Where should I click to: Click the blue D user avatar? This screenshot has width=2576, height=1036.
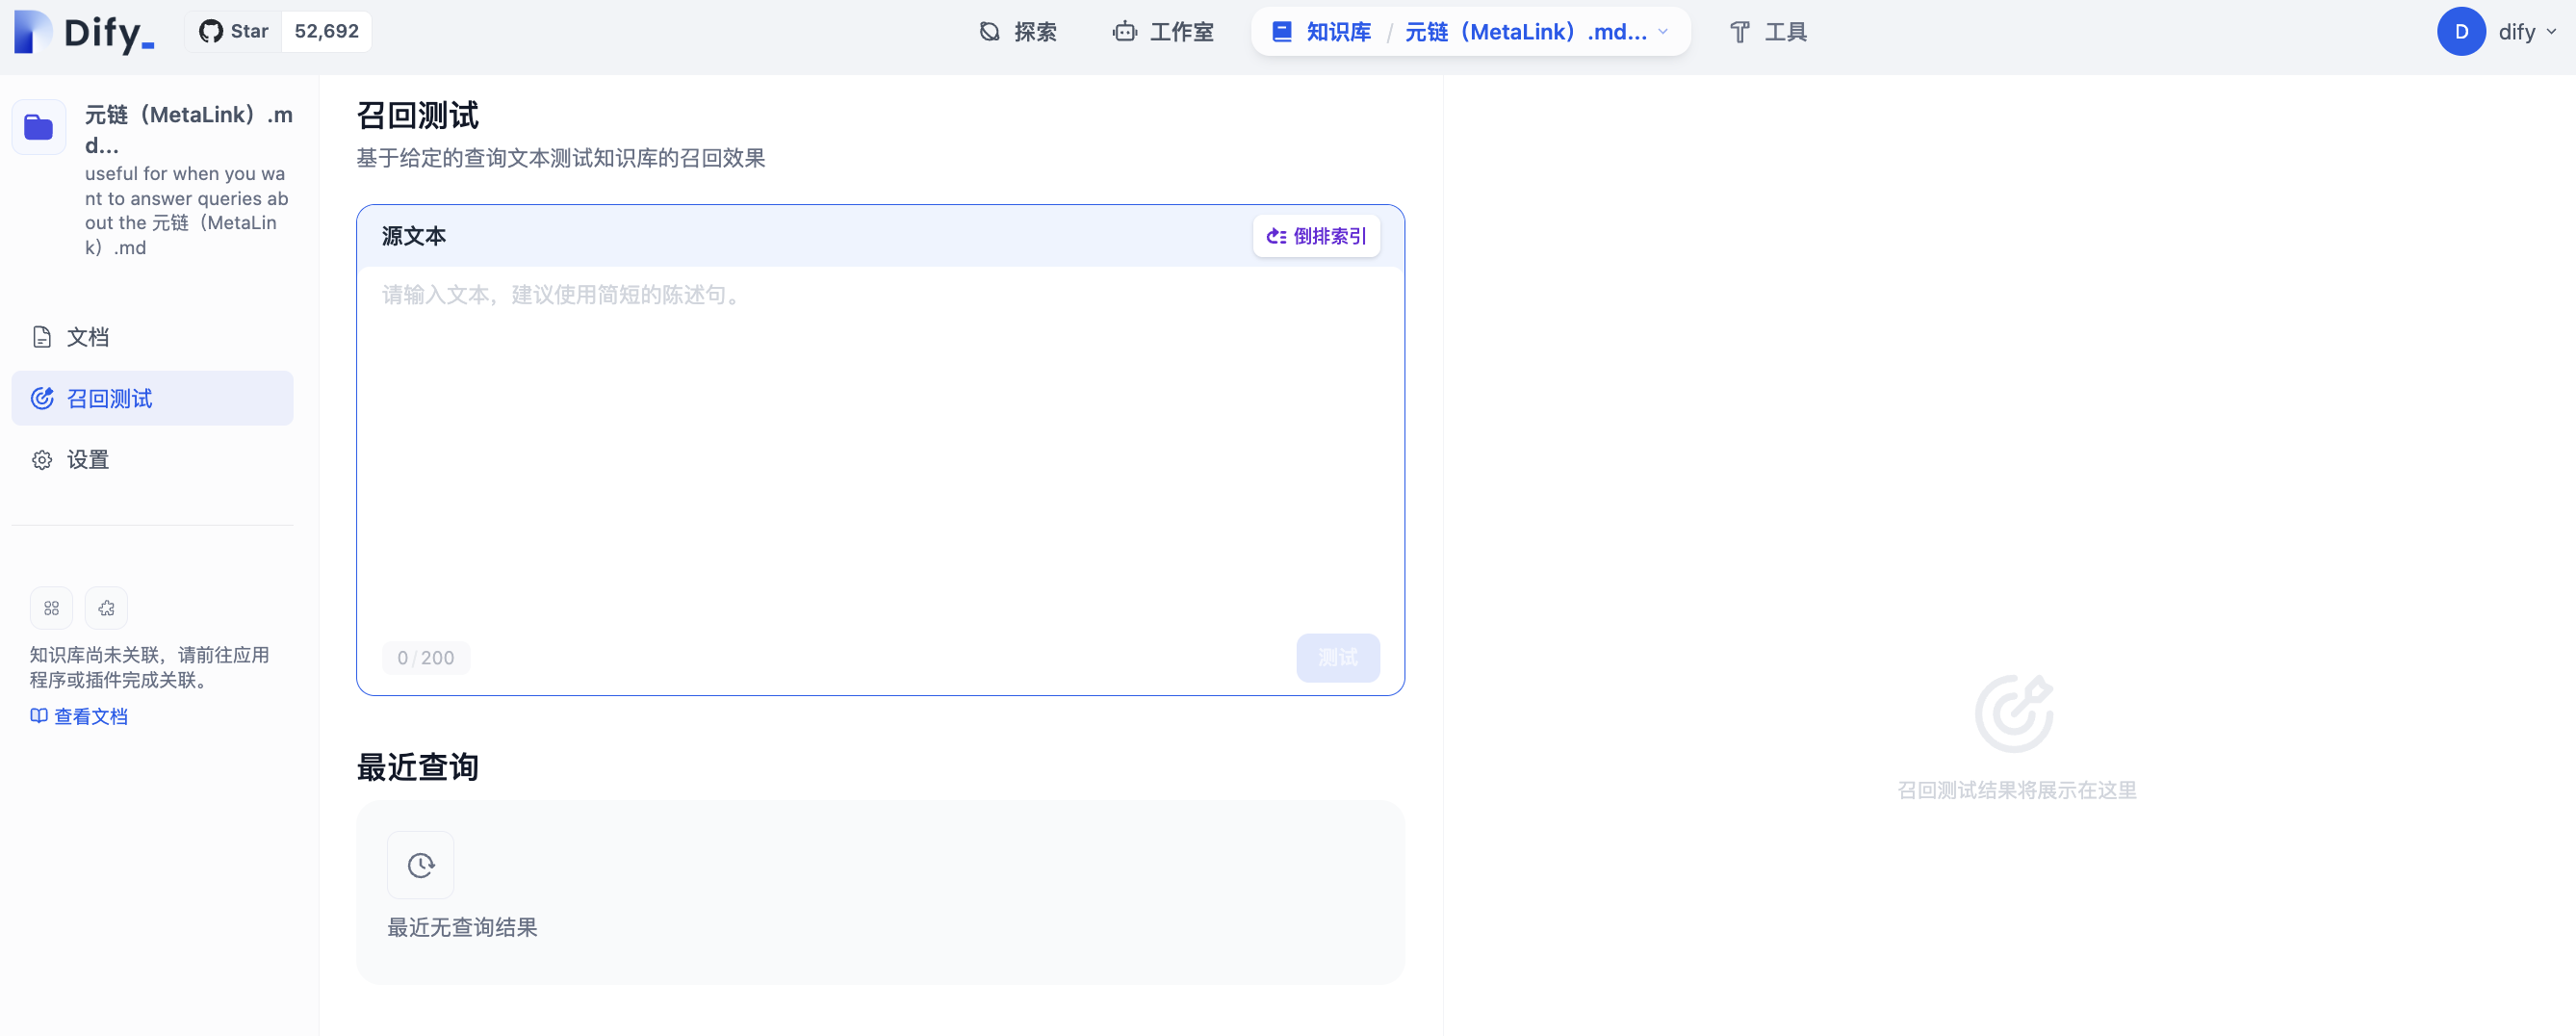2461,32
